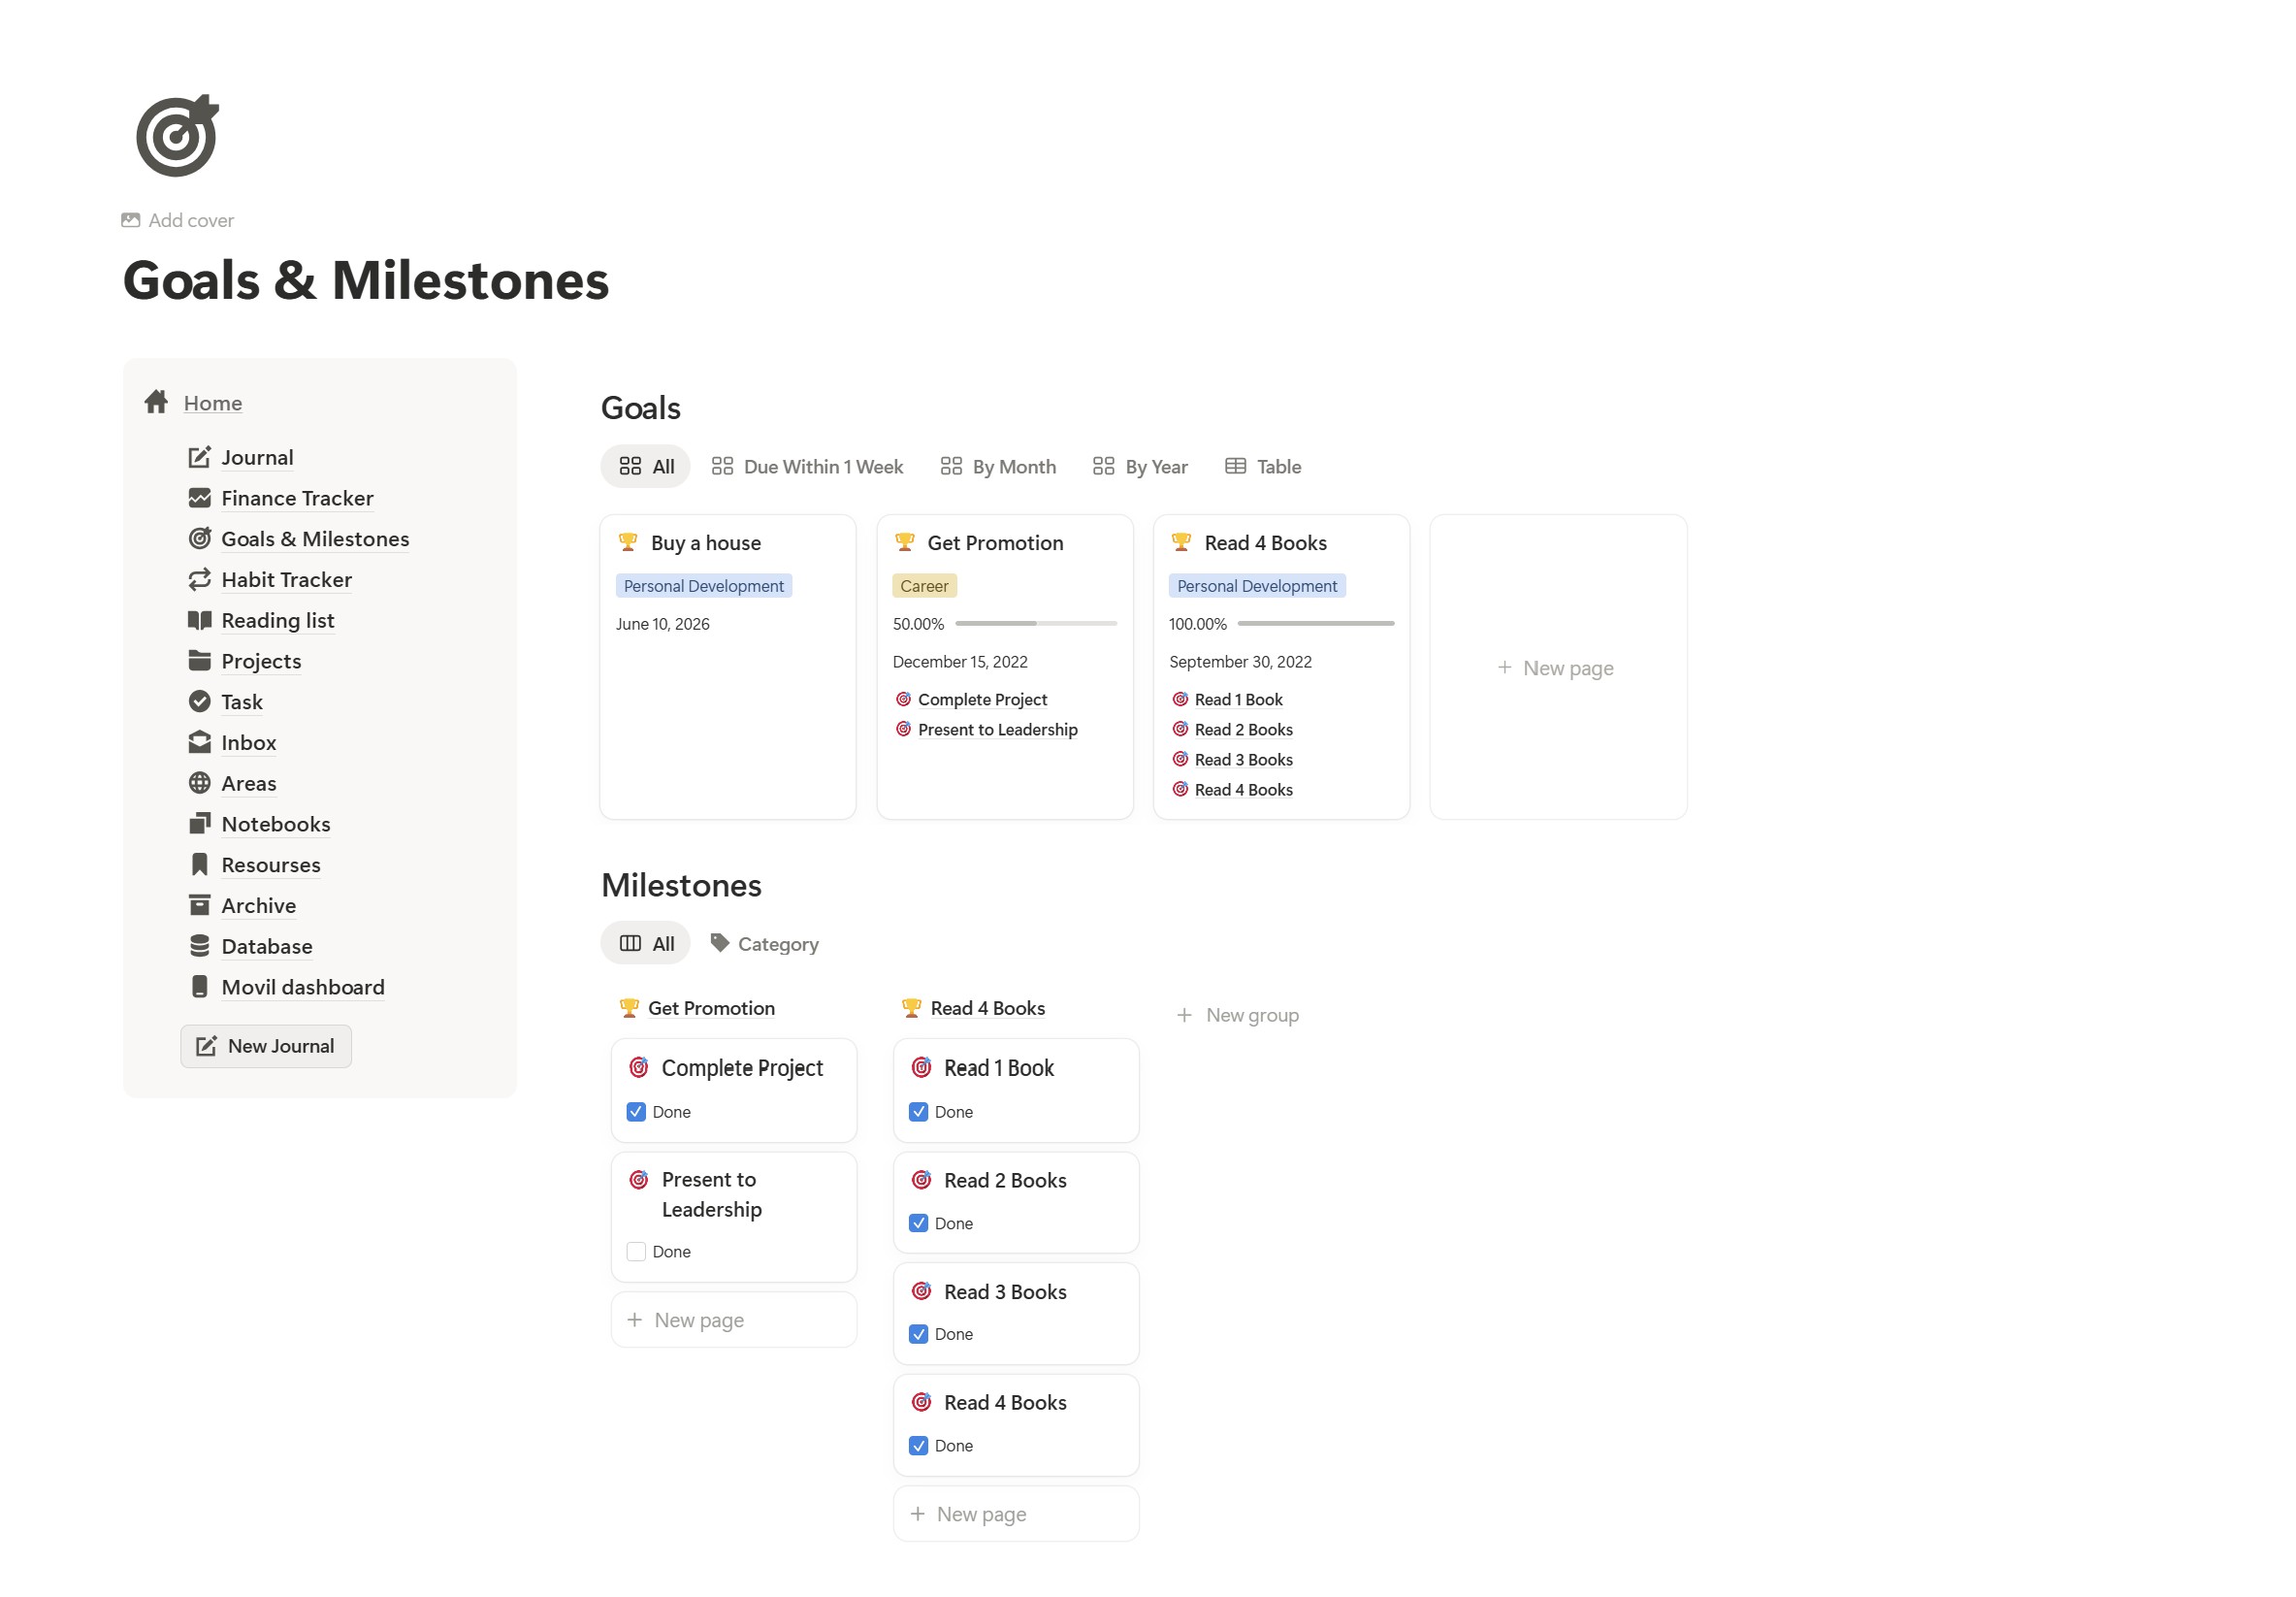Open the Reading list link
The width and height of the screenshot is (2296, 1597).
278,620
